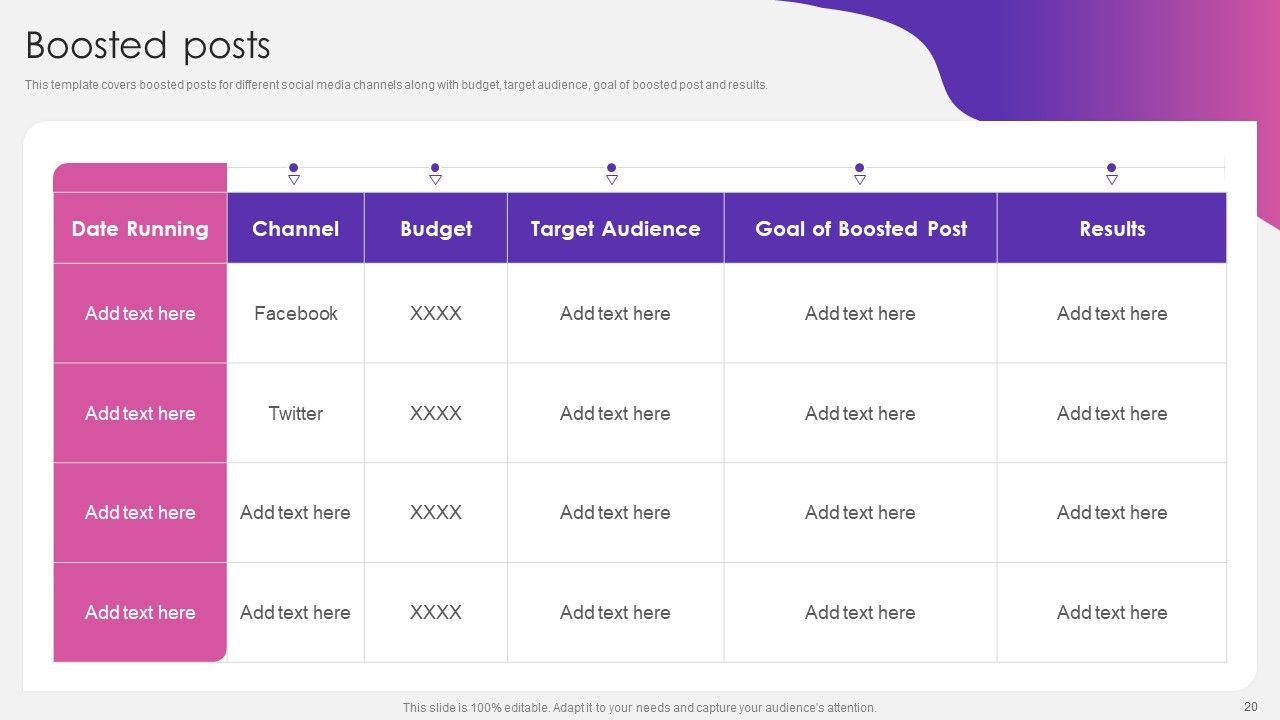The width and height of the screenshot is (1280, 720).
Task: Select the marker above the Target Audience column
Action: click(612, 173)
